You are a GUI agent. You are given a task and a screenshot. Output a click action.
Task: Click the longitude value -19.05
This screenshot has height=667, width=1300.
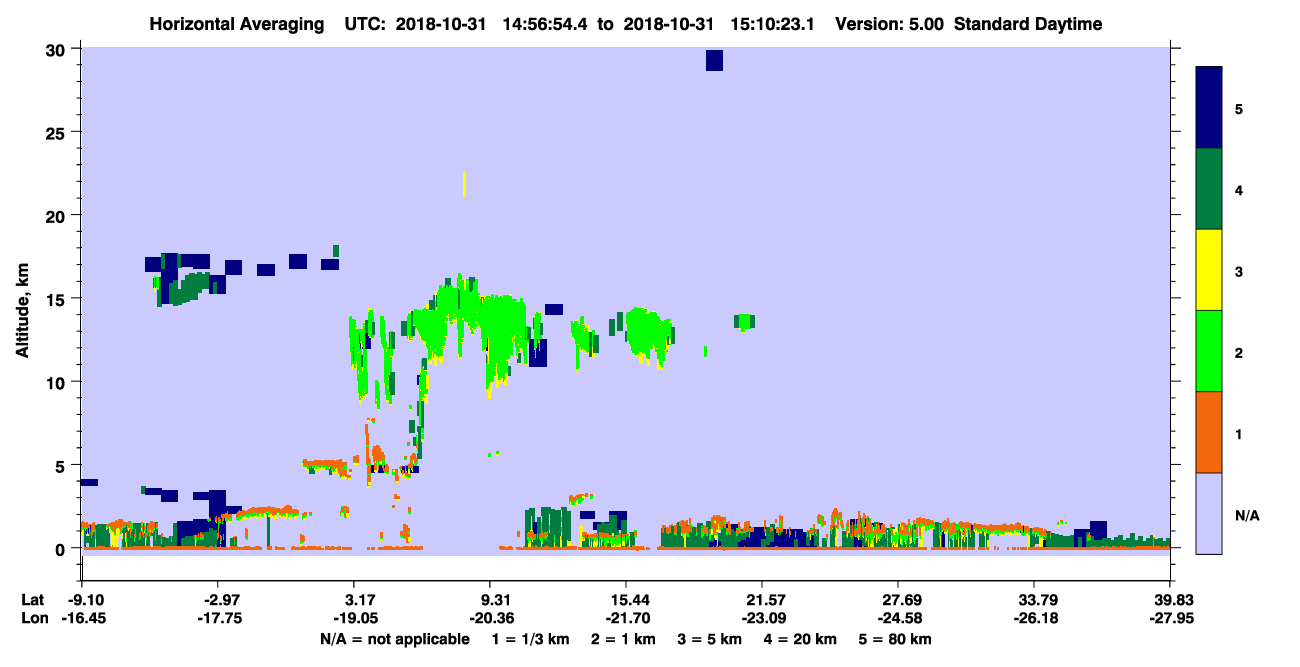[354, 618]
